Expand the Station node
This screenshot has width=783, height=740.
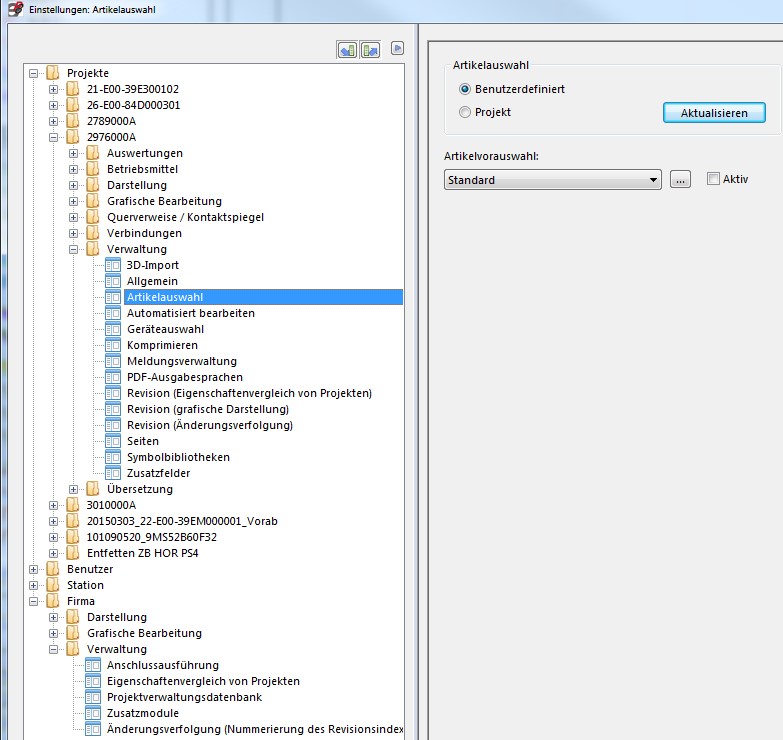(x=33, y=585)
